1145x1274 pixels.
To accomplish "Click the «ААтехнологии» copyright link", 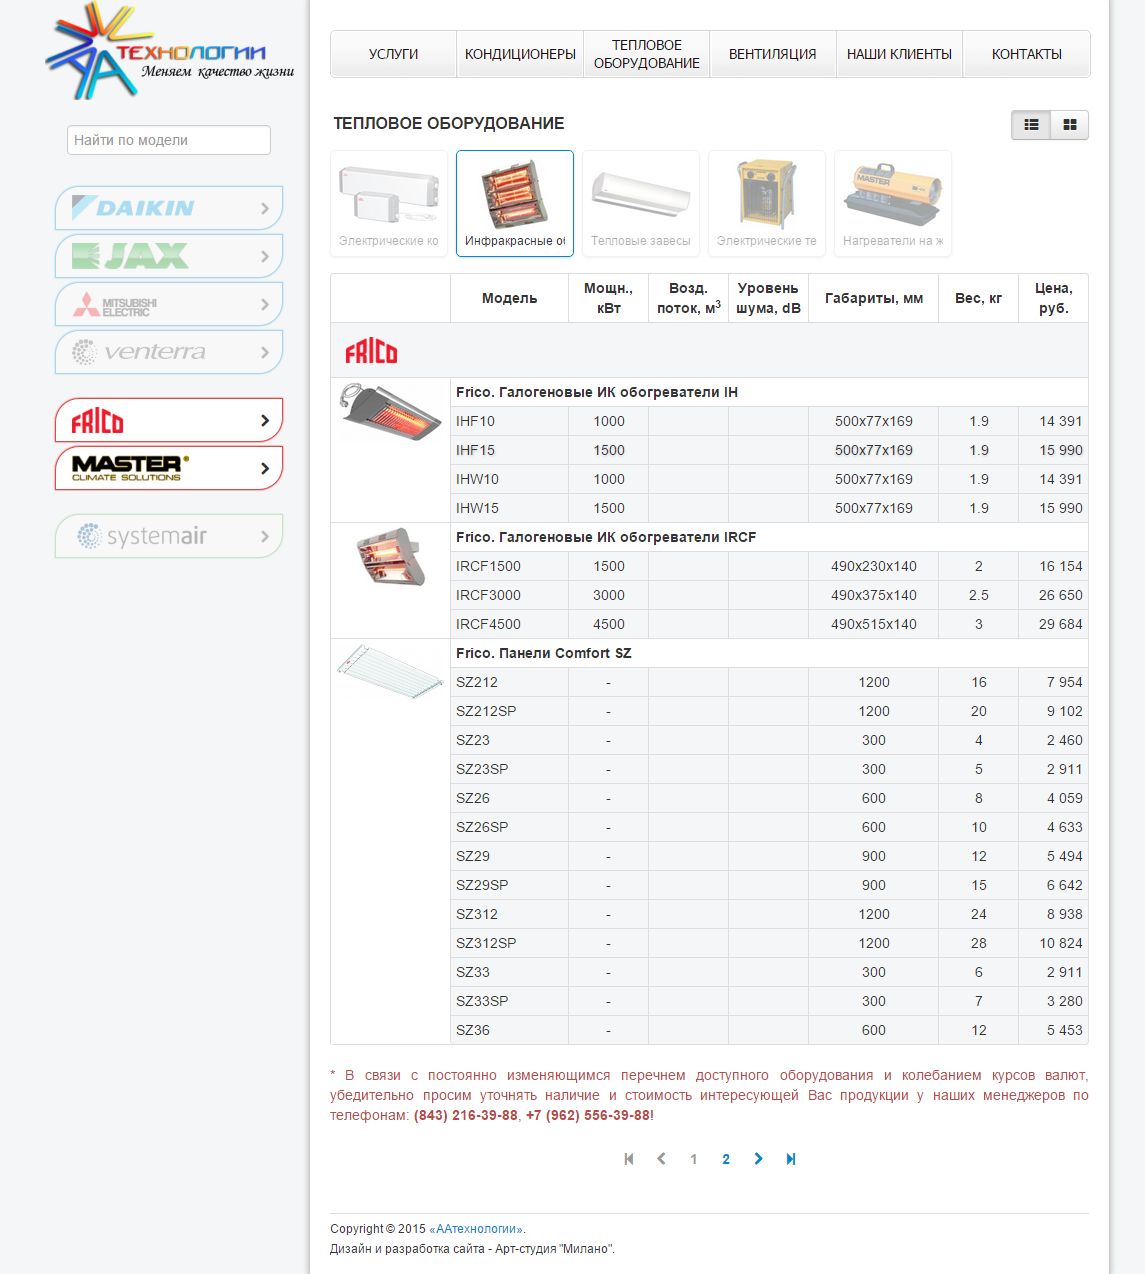I will (475, 1229).
